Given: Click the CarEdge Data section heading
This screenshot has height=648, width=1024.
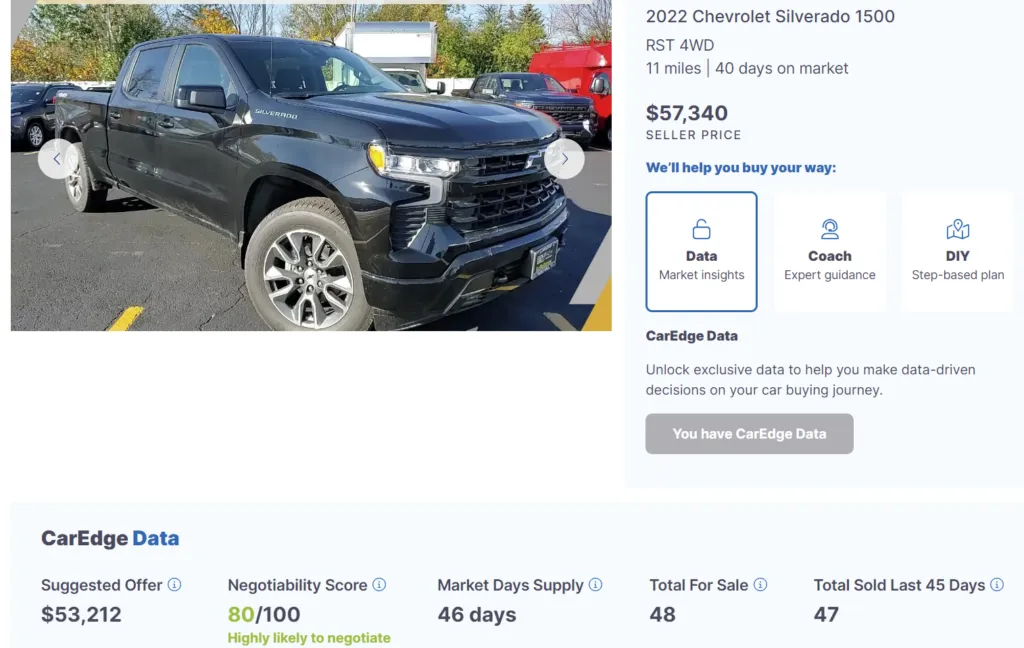Looking at the screenshot, I should tap(110, 538).
